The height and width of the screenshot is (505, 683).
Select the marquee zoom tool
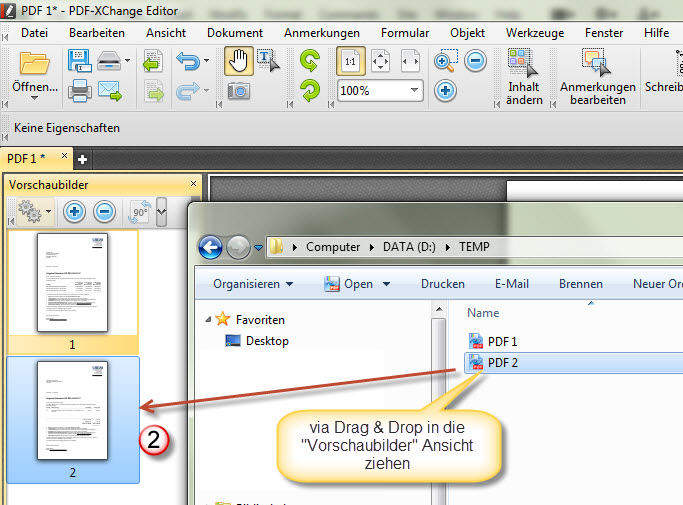point(446,61)
